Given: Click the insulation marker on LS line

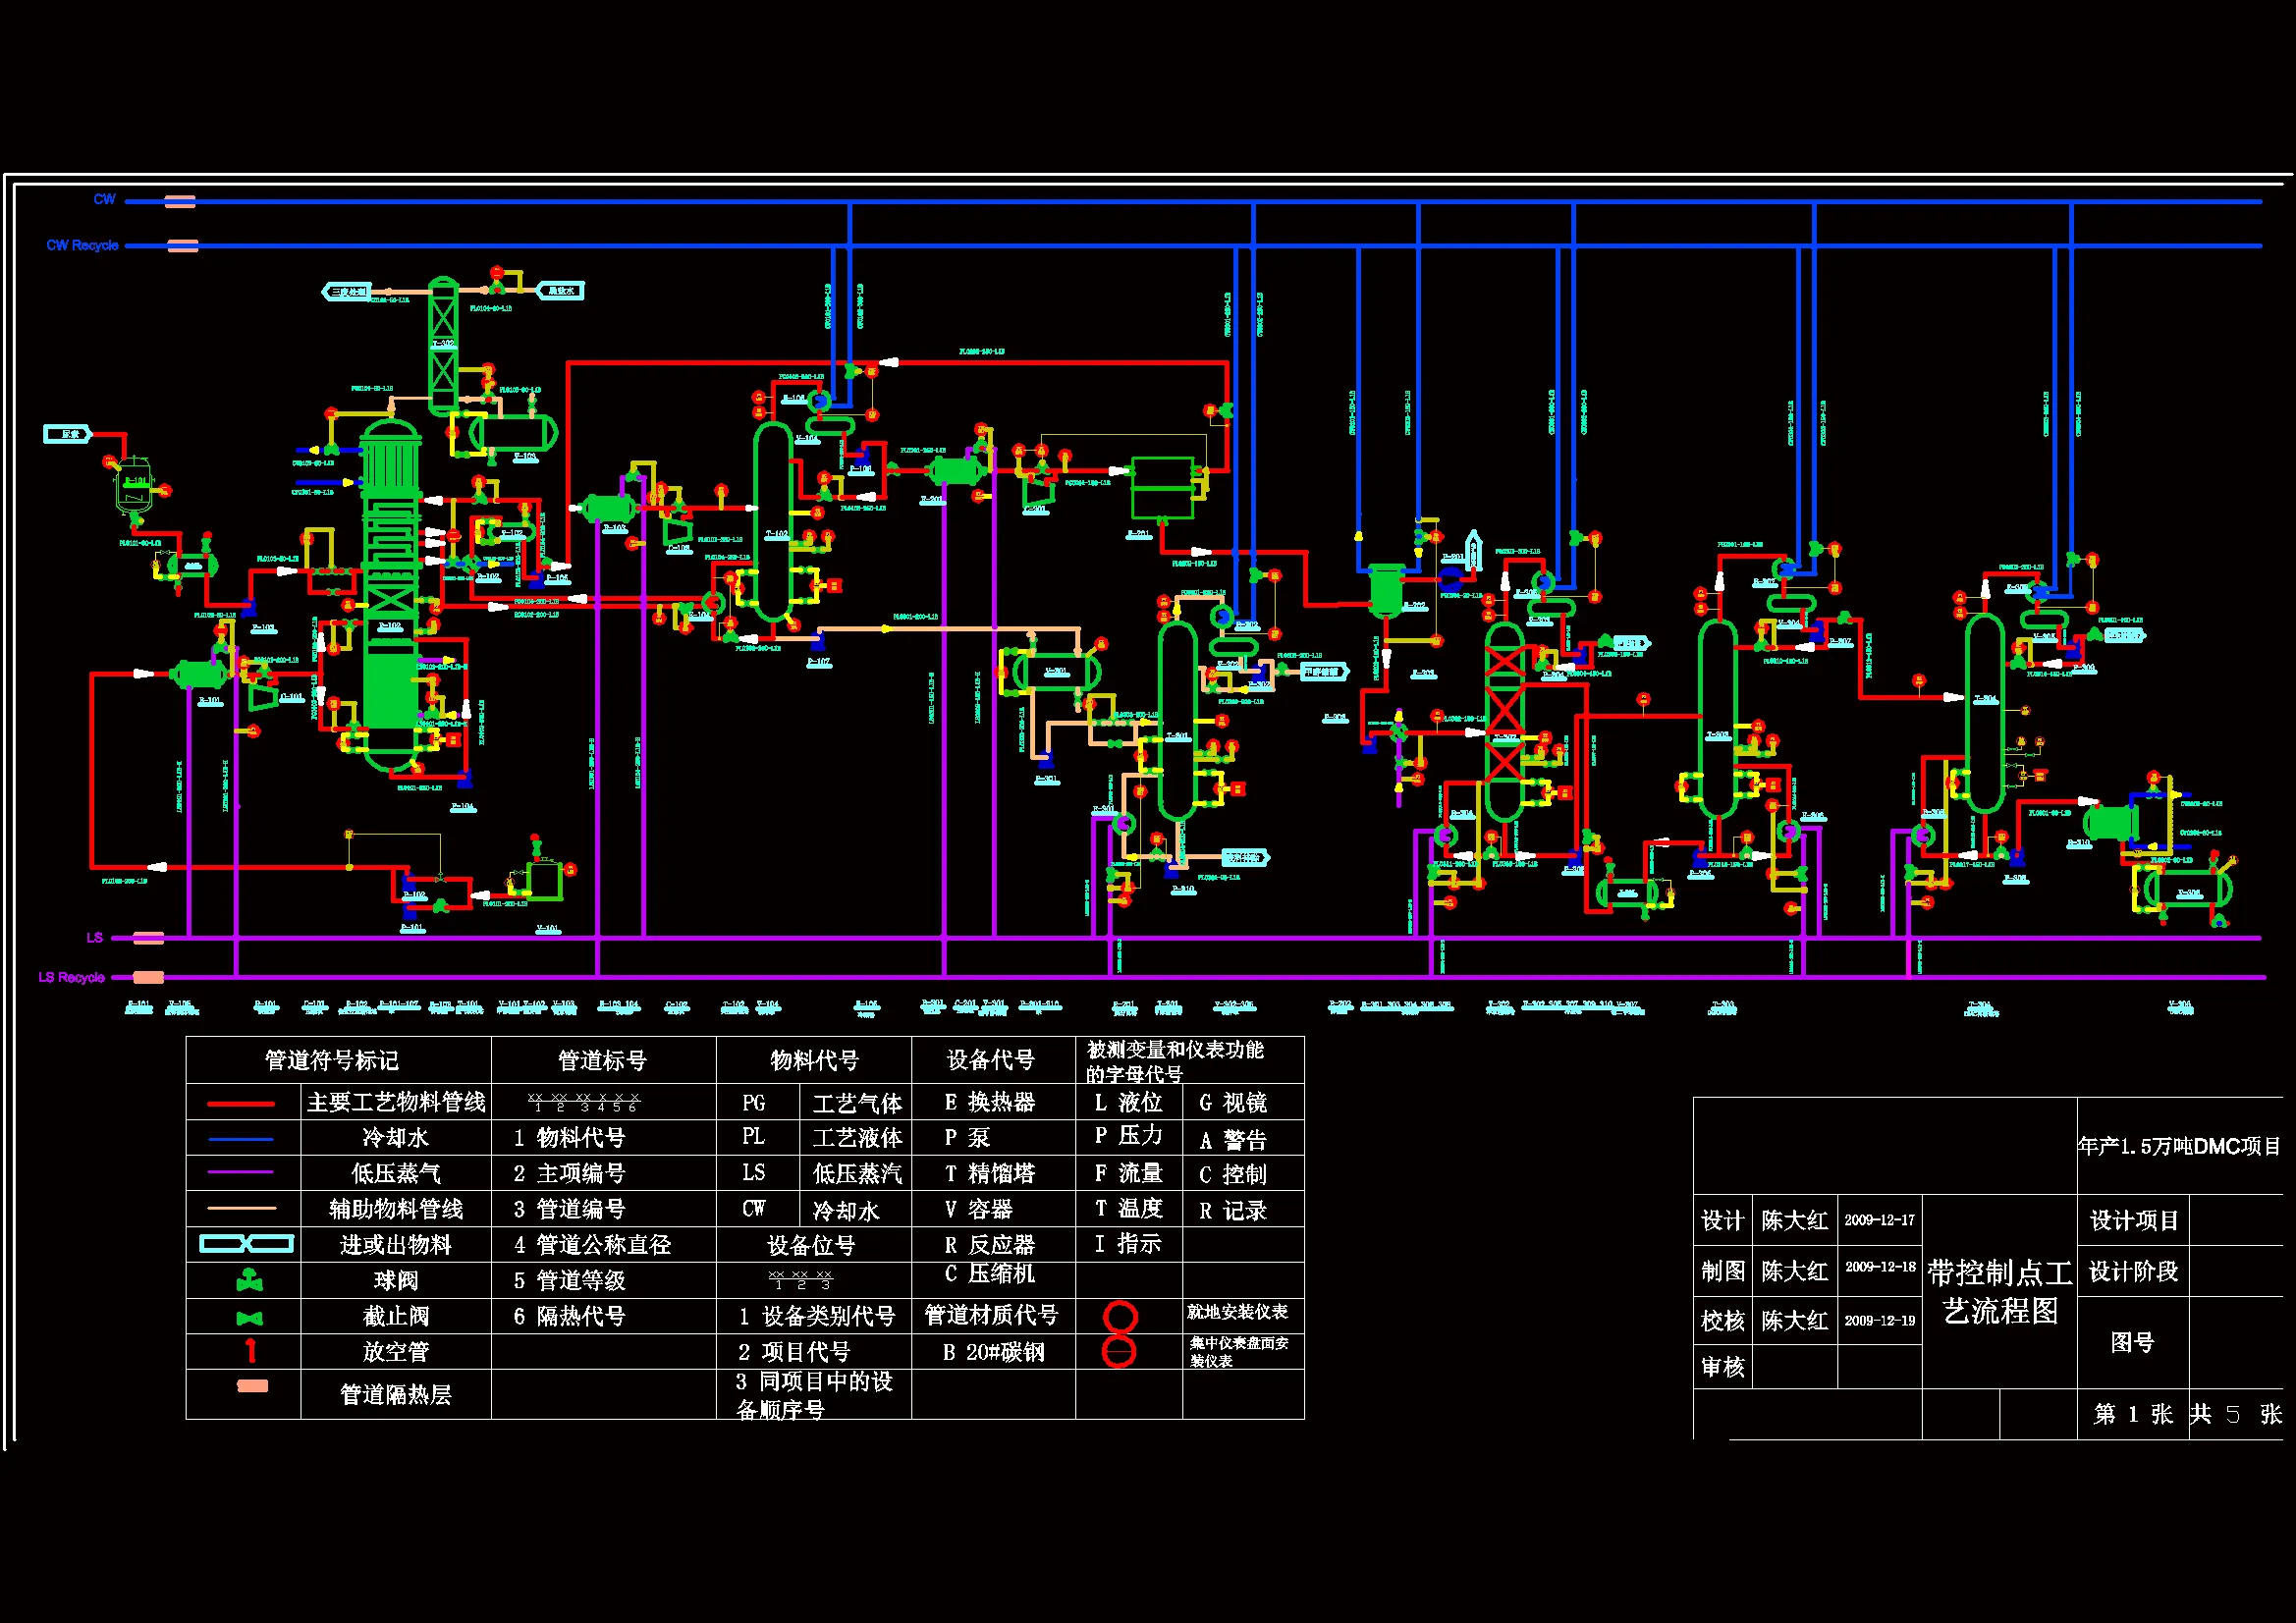Looking at the screenshot, I should pyautogui.click(x=148, y=938).
